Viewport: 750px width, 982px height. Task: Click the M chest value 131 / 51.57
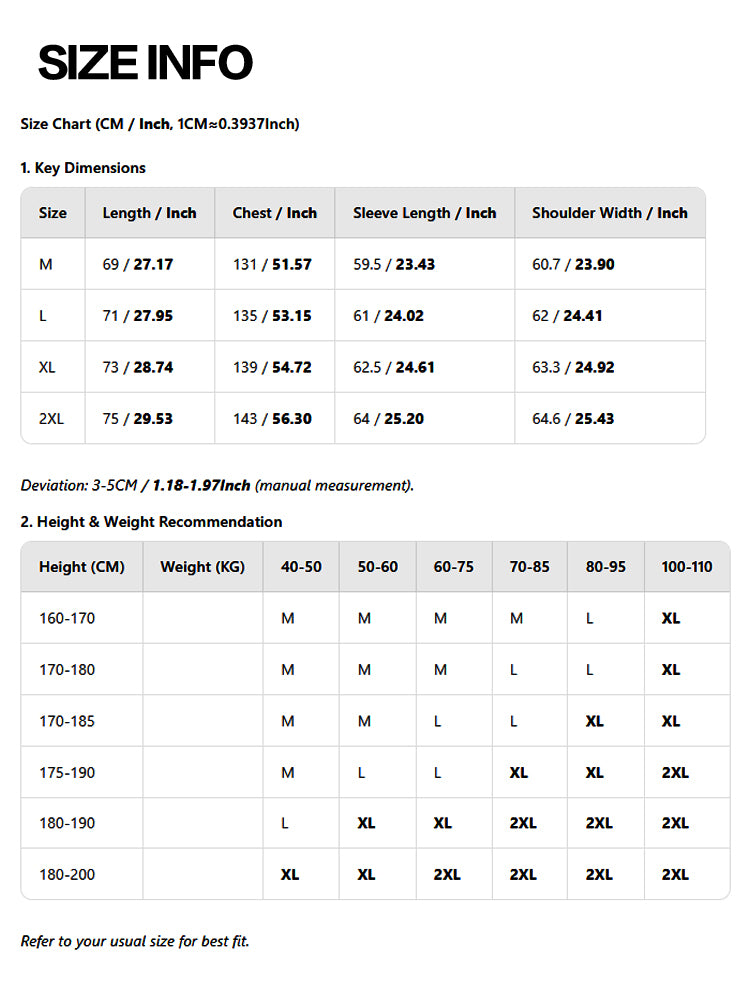(272, 265)
